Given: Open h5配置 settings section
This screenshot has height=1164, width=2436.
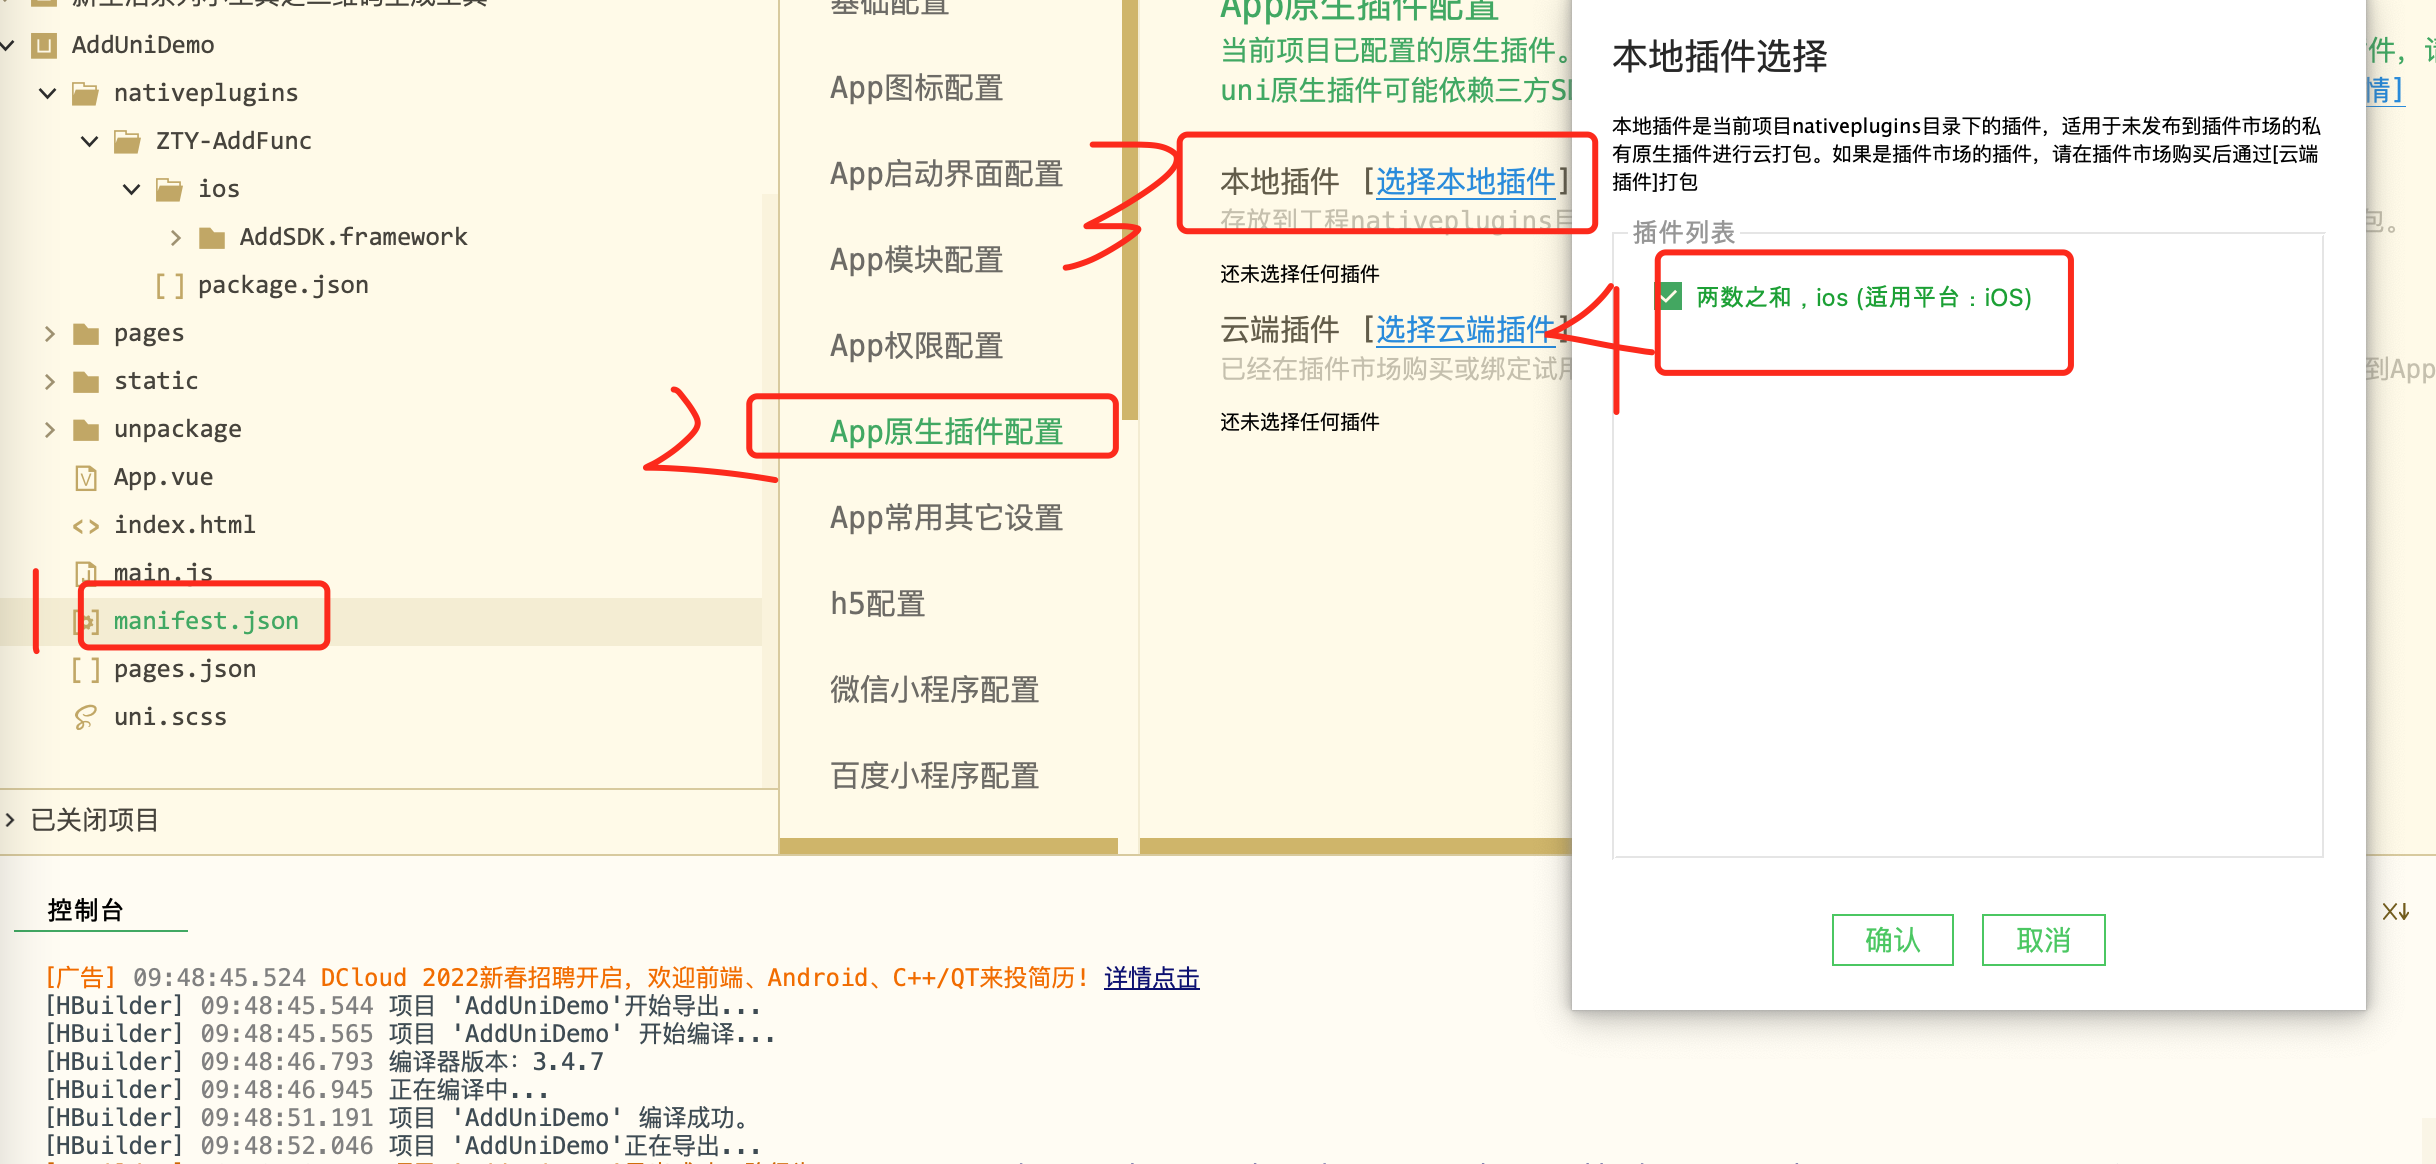Looking at the screenshot, I should point(878,604).
